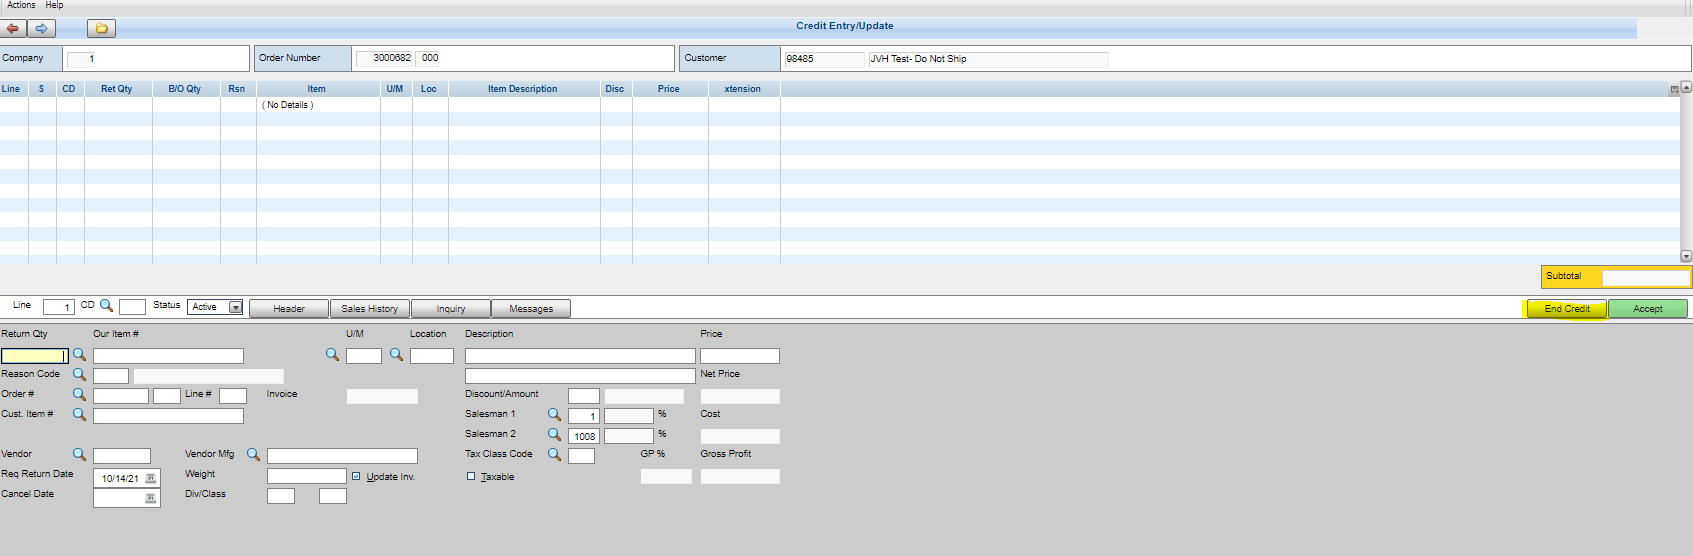Open lookup for CD field
1693x556 pixels.
[x=106, y=305]
